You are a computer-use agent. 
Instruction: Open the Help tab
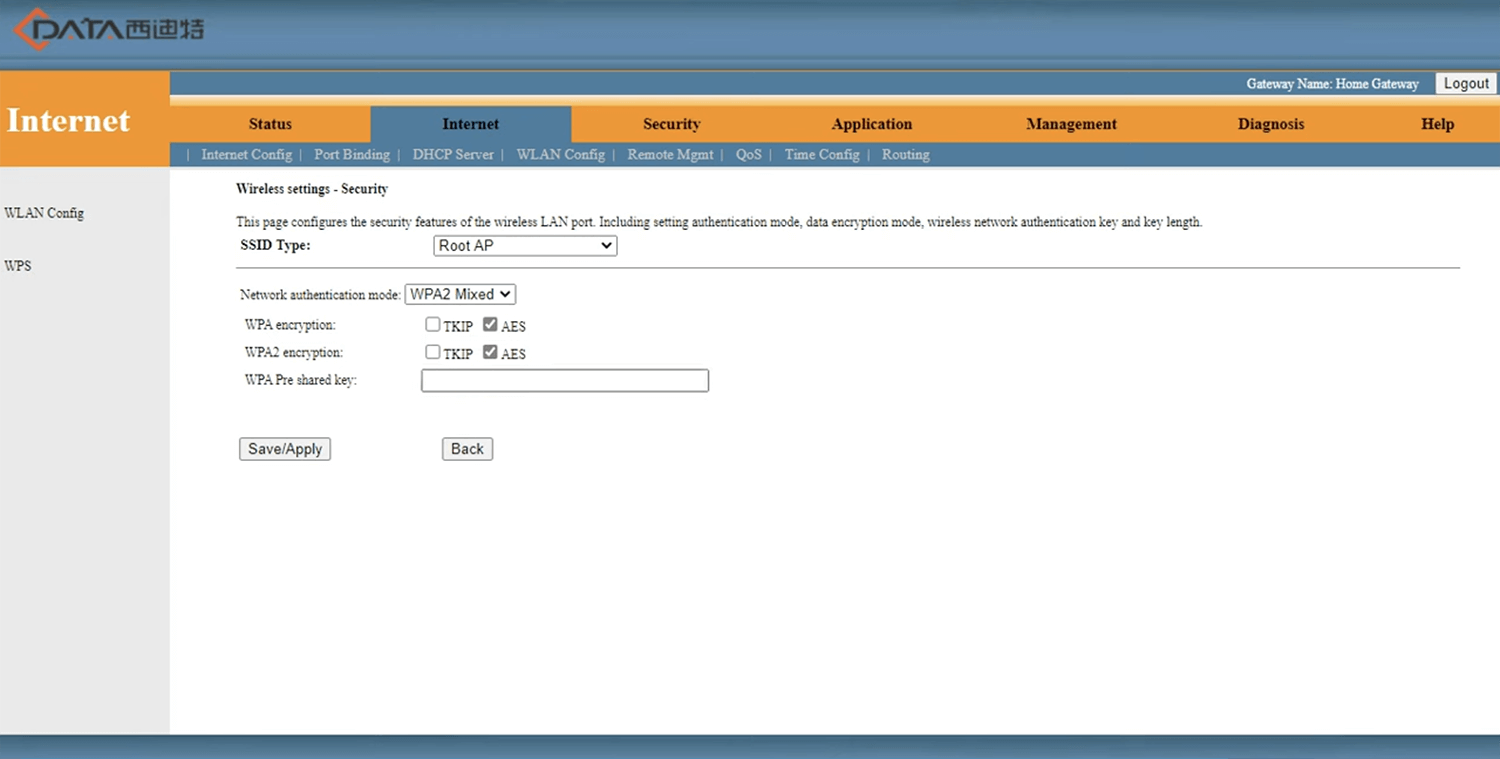click(x=1437, y=124)
